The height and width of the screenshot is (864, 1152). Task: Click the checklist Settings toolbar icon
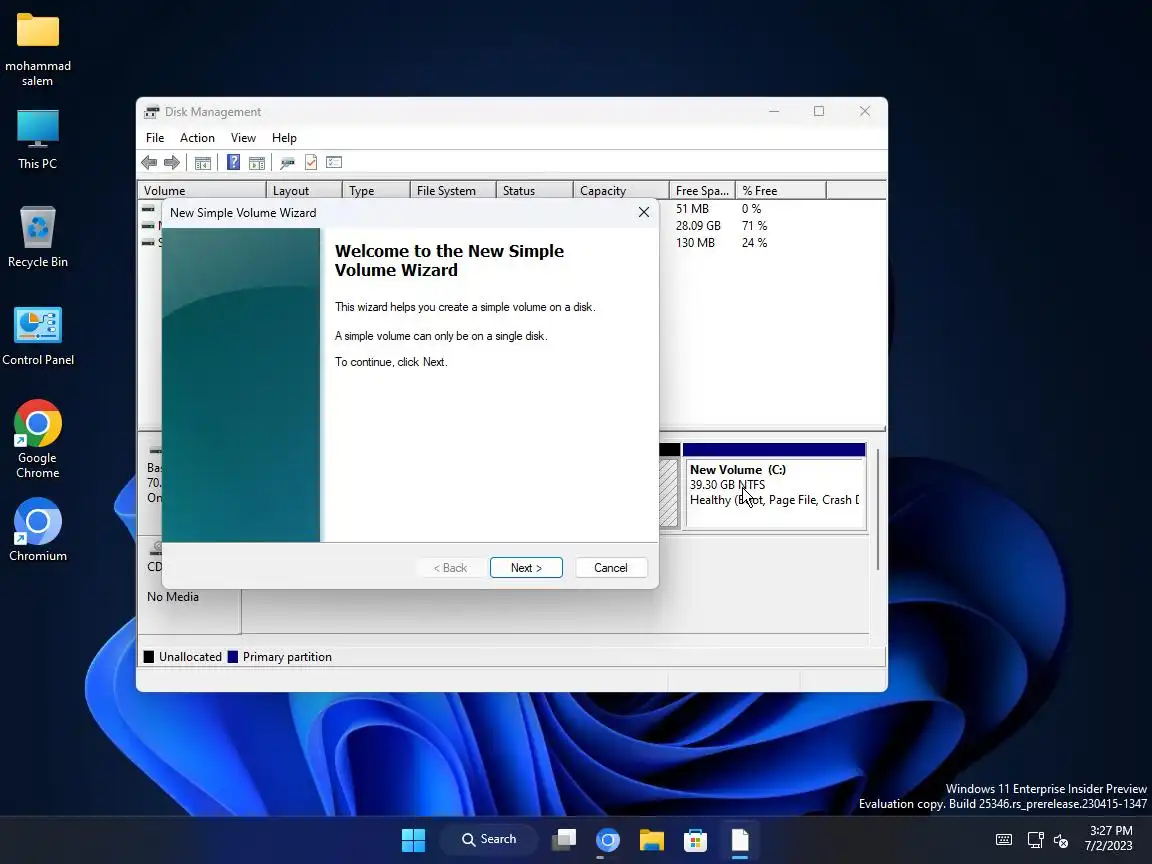click(334, 162)
